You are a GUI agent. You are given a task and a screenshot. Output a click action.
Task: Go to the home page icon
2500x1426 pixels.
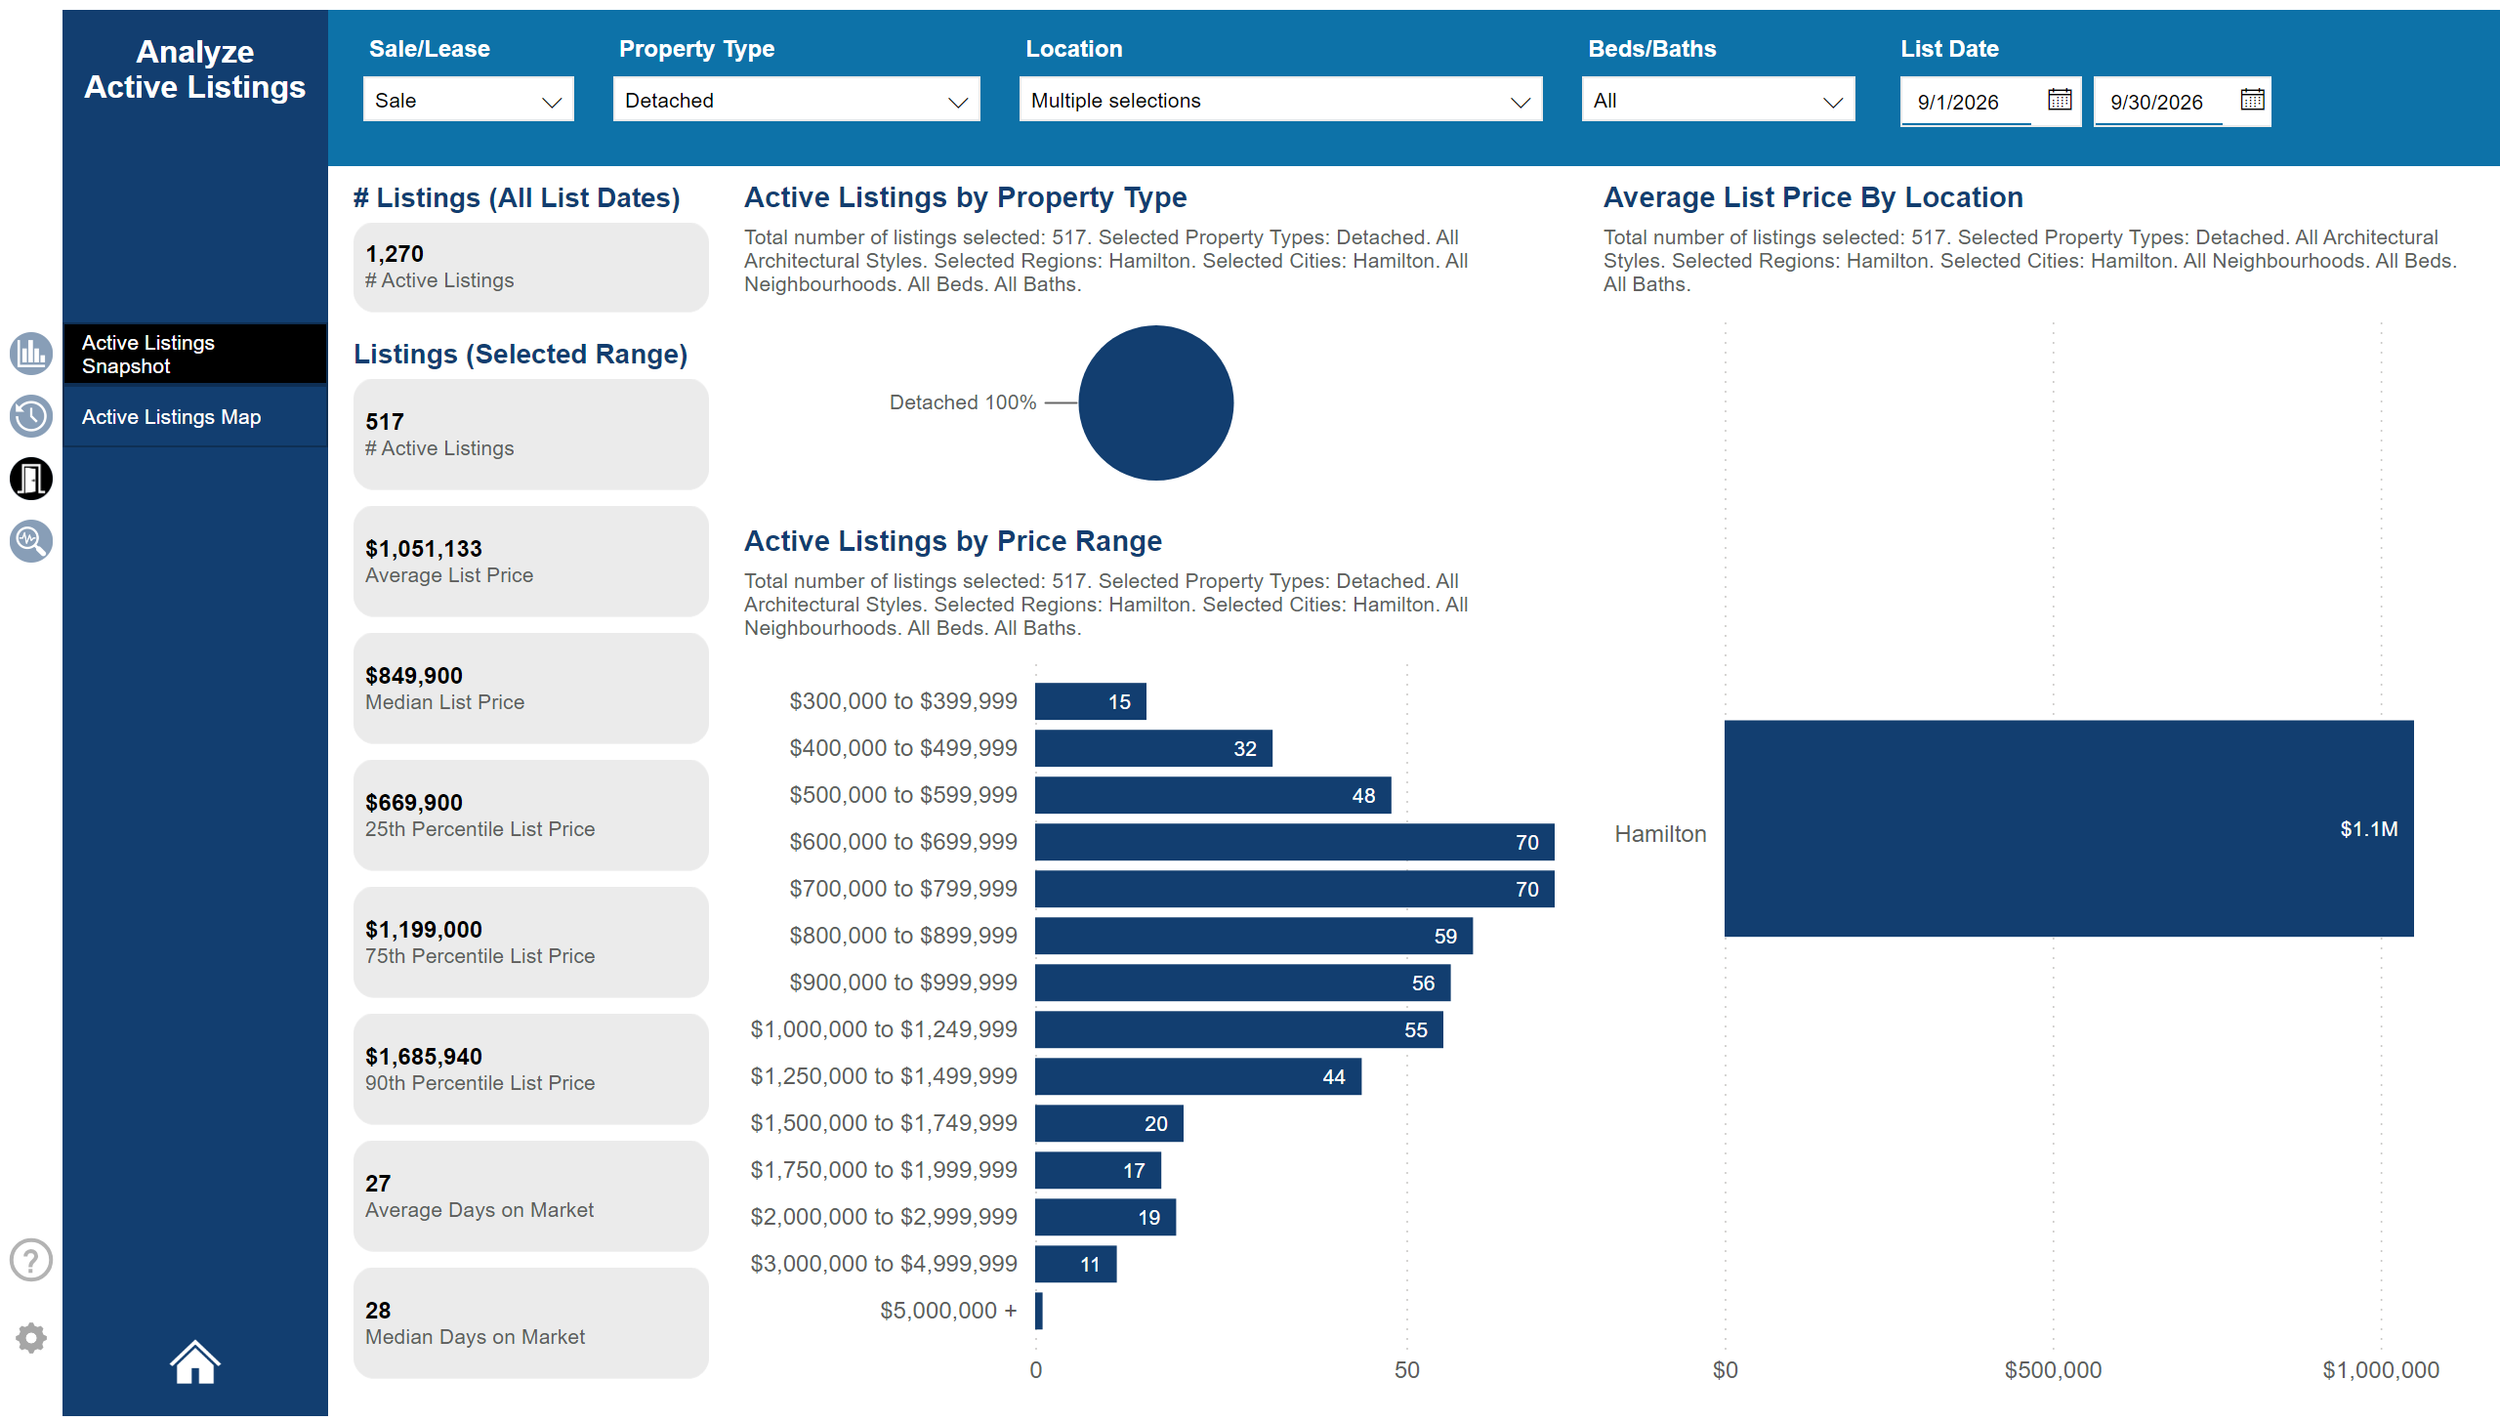195,1362
